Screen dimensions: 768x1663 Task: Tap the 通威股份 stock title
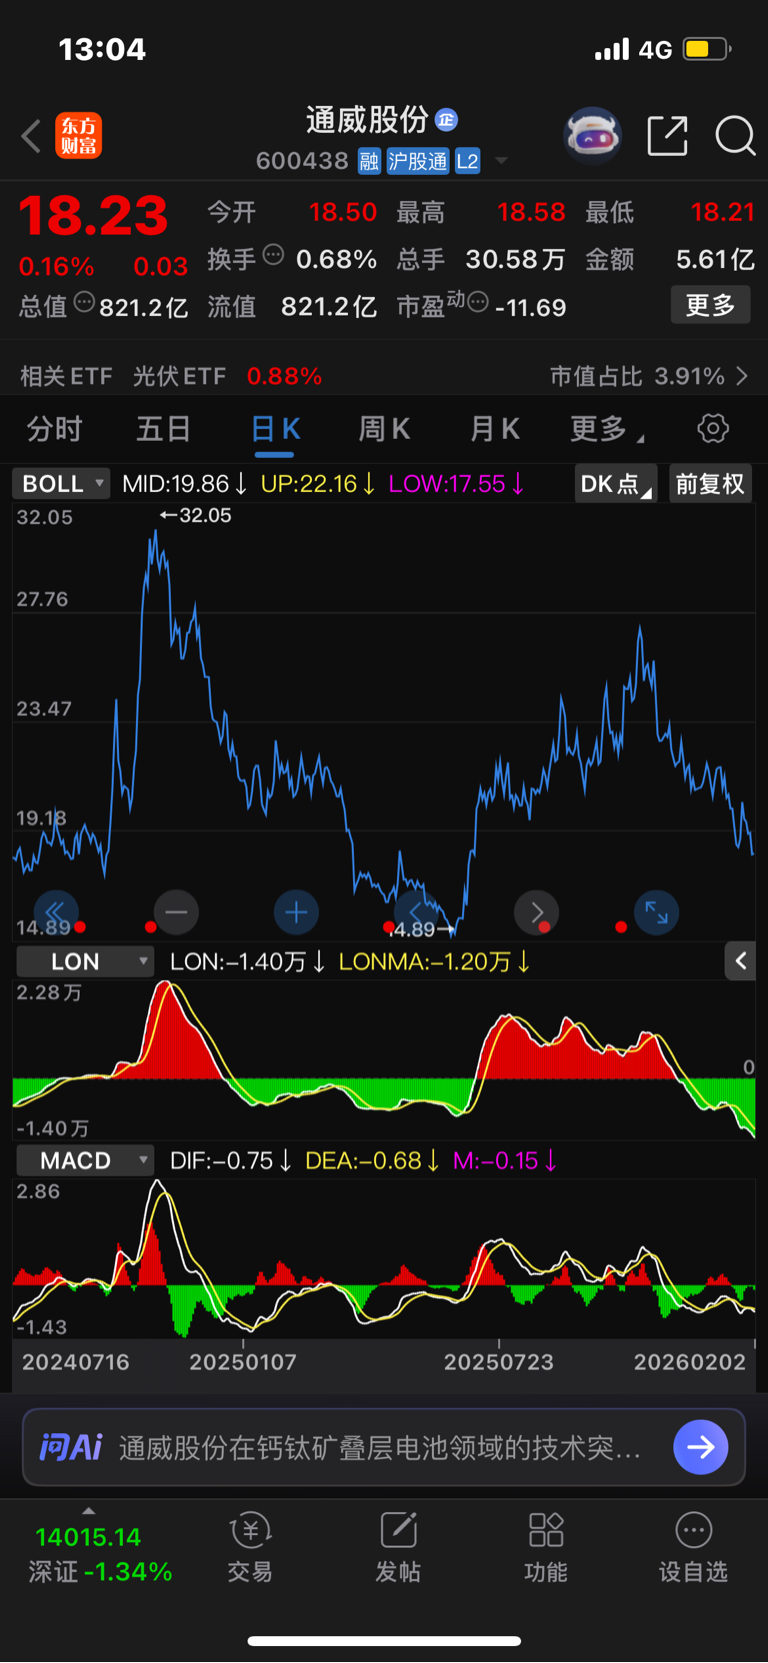[x=367, y=120]
